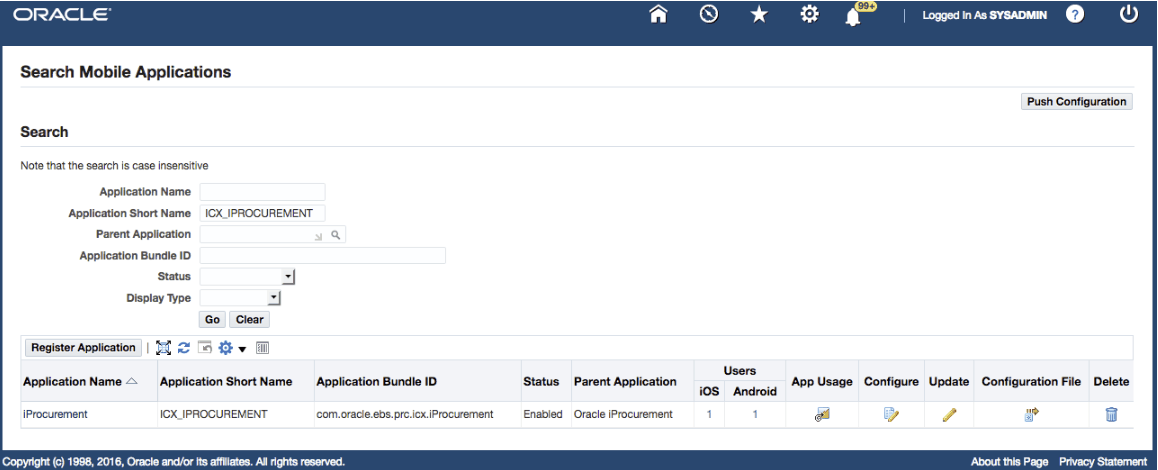The height and width of the screenshot is (470, 1158).
Task: Sort by Application Name ascending arrow
Action: pos(131,381)
